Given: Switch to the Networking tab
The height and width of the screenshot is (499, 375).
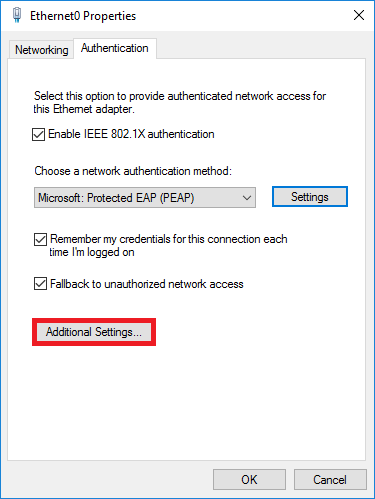Looking at the screenshot, I should [x=41, y=50].
